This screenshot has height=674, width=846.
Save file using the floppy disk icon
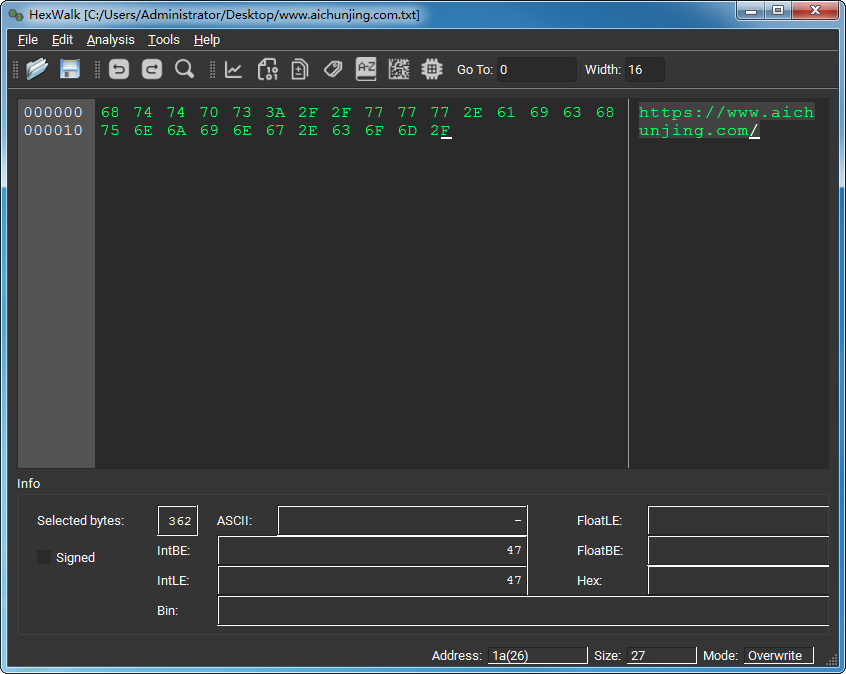(x=70, y=69)
